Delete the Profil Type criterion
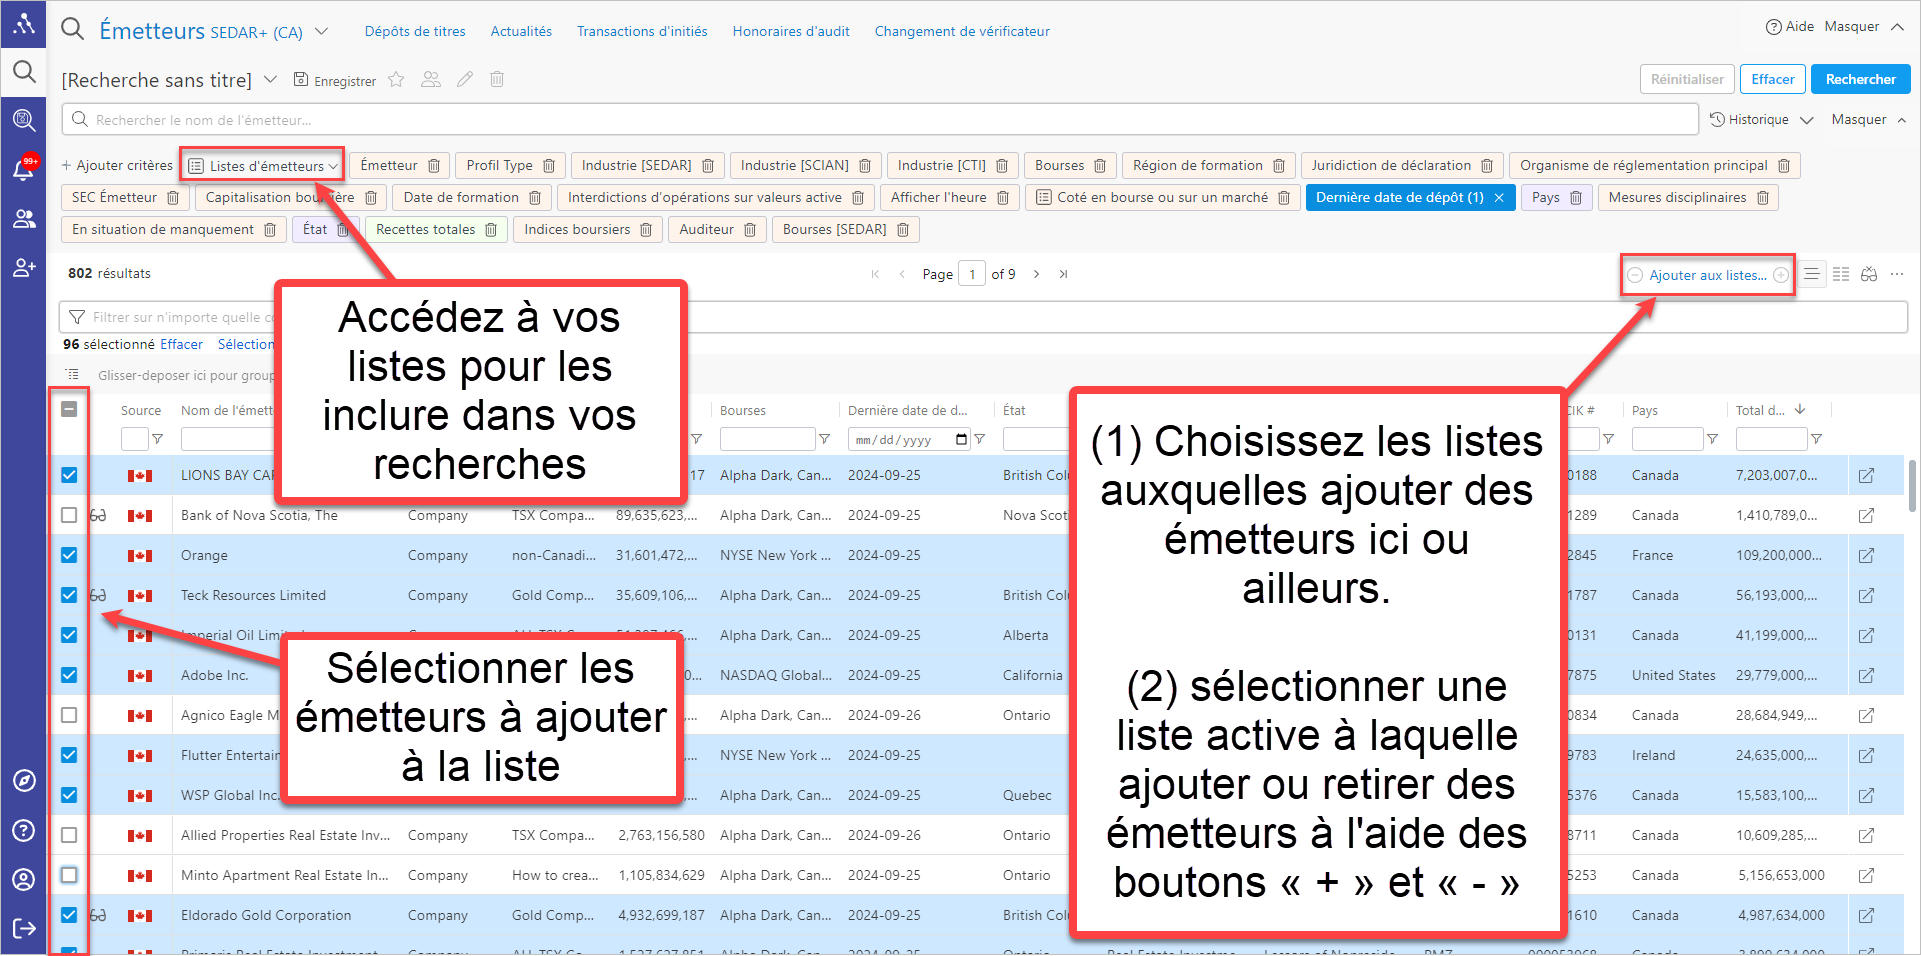This screenshot has height=956, width=1921. point(549,166)
